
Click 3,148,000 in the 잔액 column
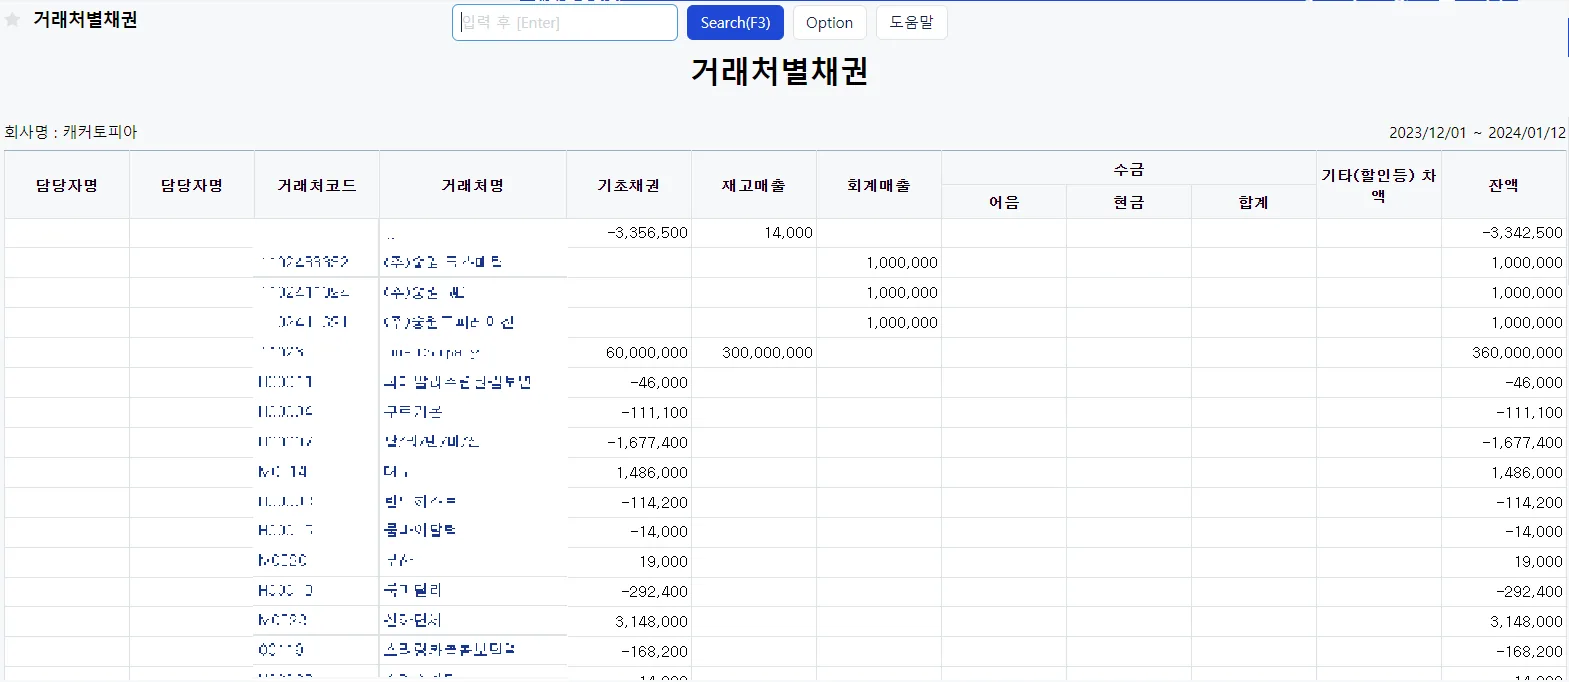[1527, 621]
